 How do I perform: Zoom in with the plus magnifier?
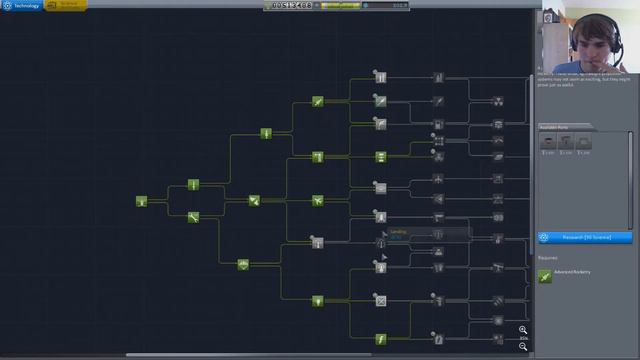pos(523,329)
